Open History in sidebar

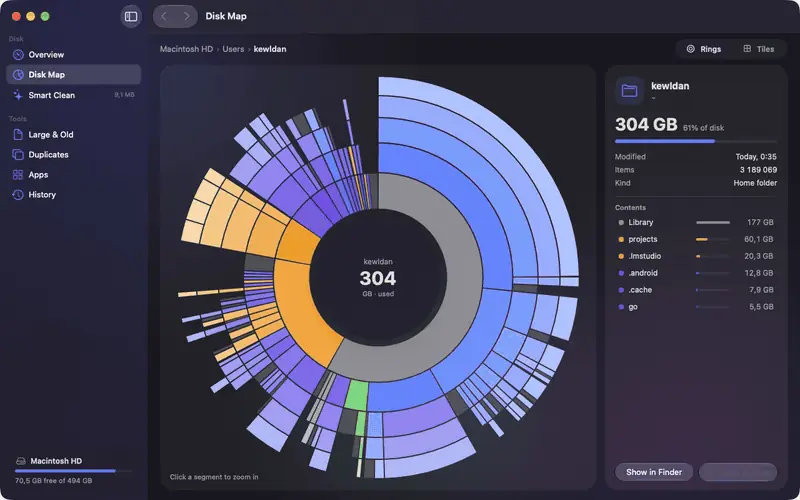pyautogui.click(x=73, y=194)
